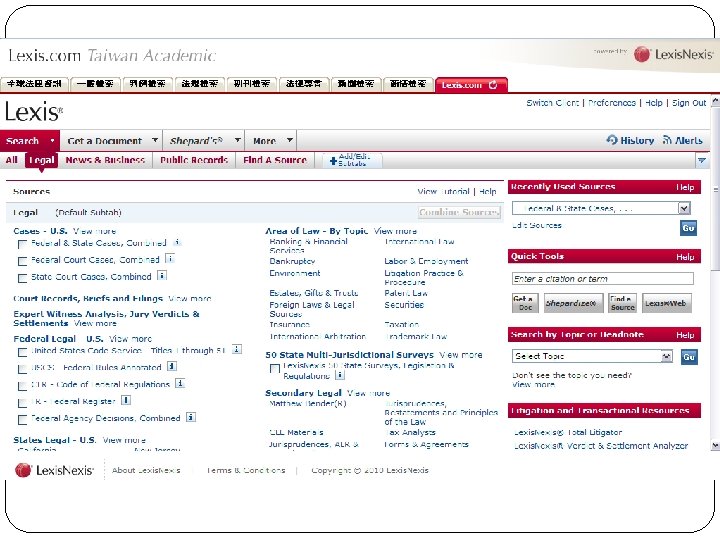This screenshot has height=540, width=720.
Task: Open info icon for Federal Agency Decisions, Combined
Action: pos(191,417)
